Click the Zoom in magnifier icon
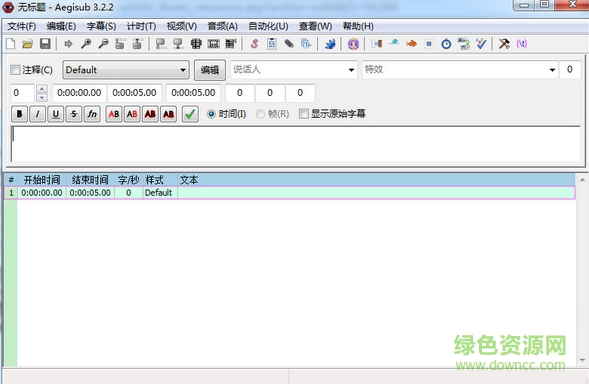589x384 pixels. [86, 44]
